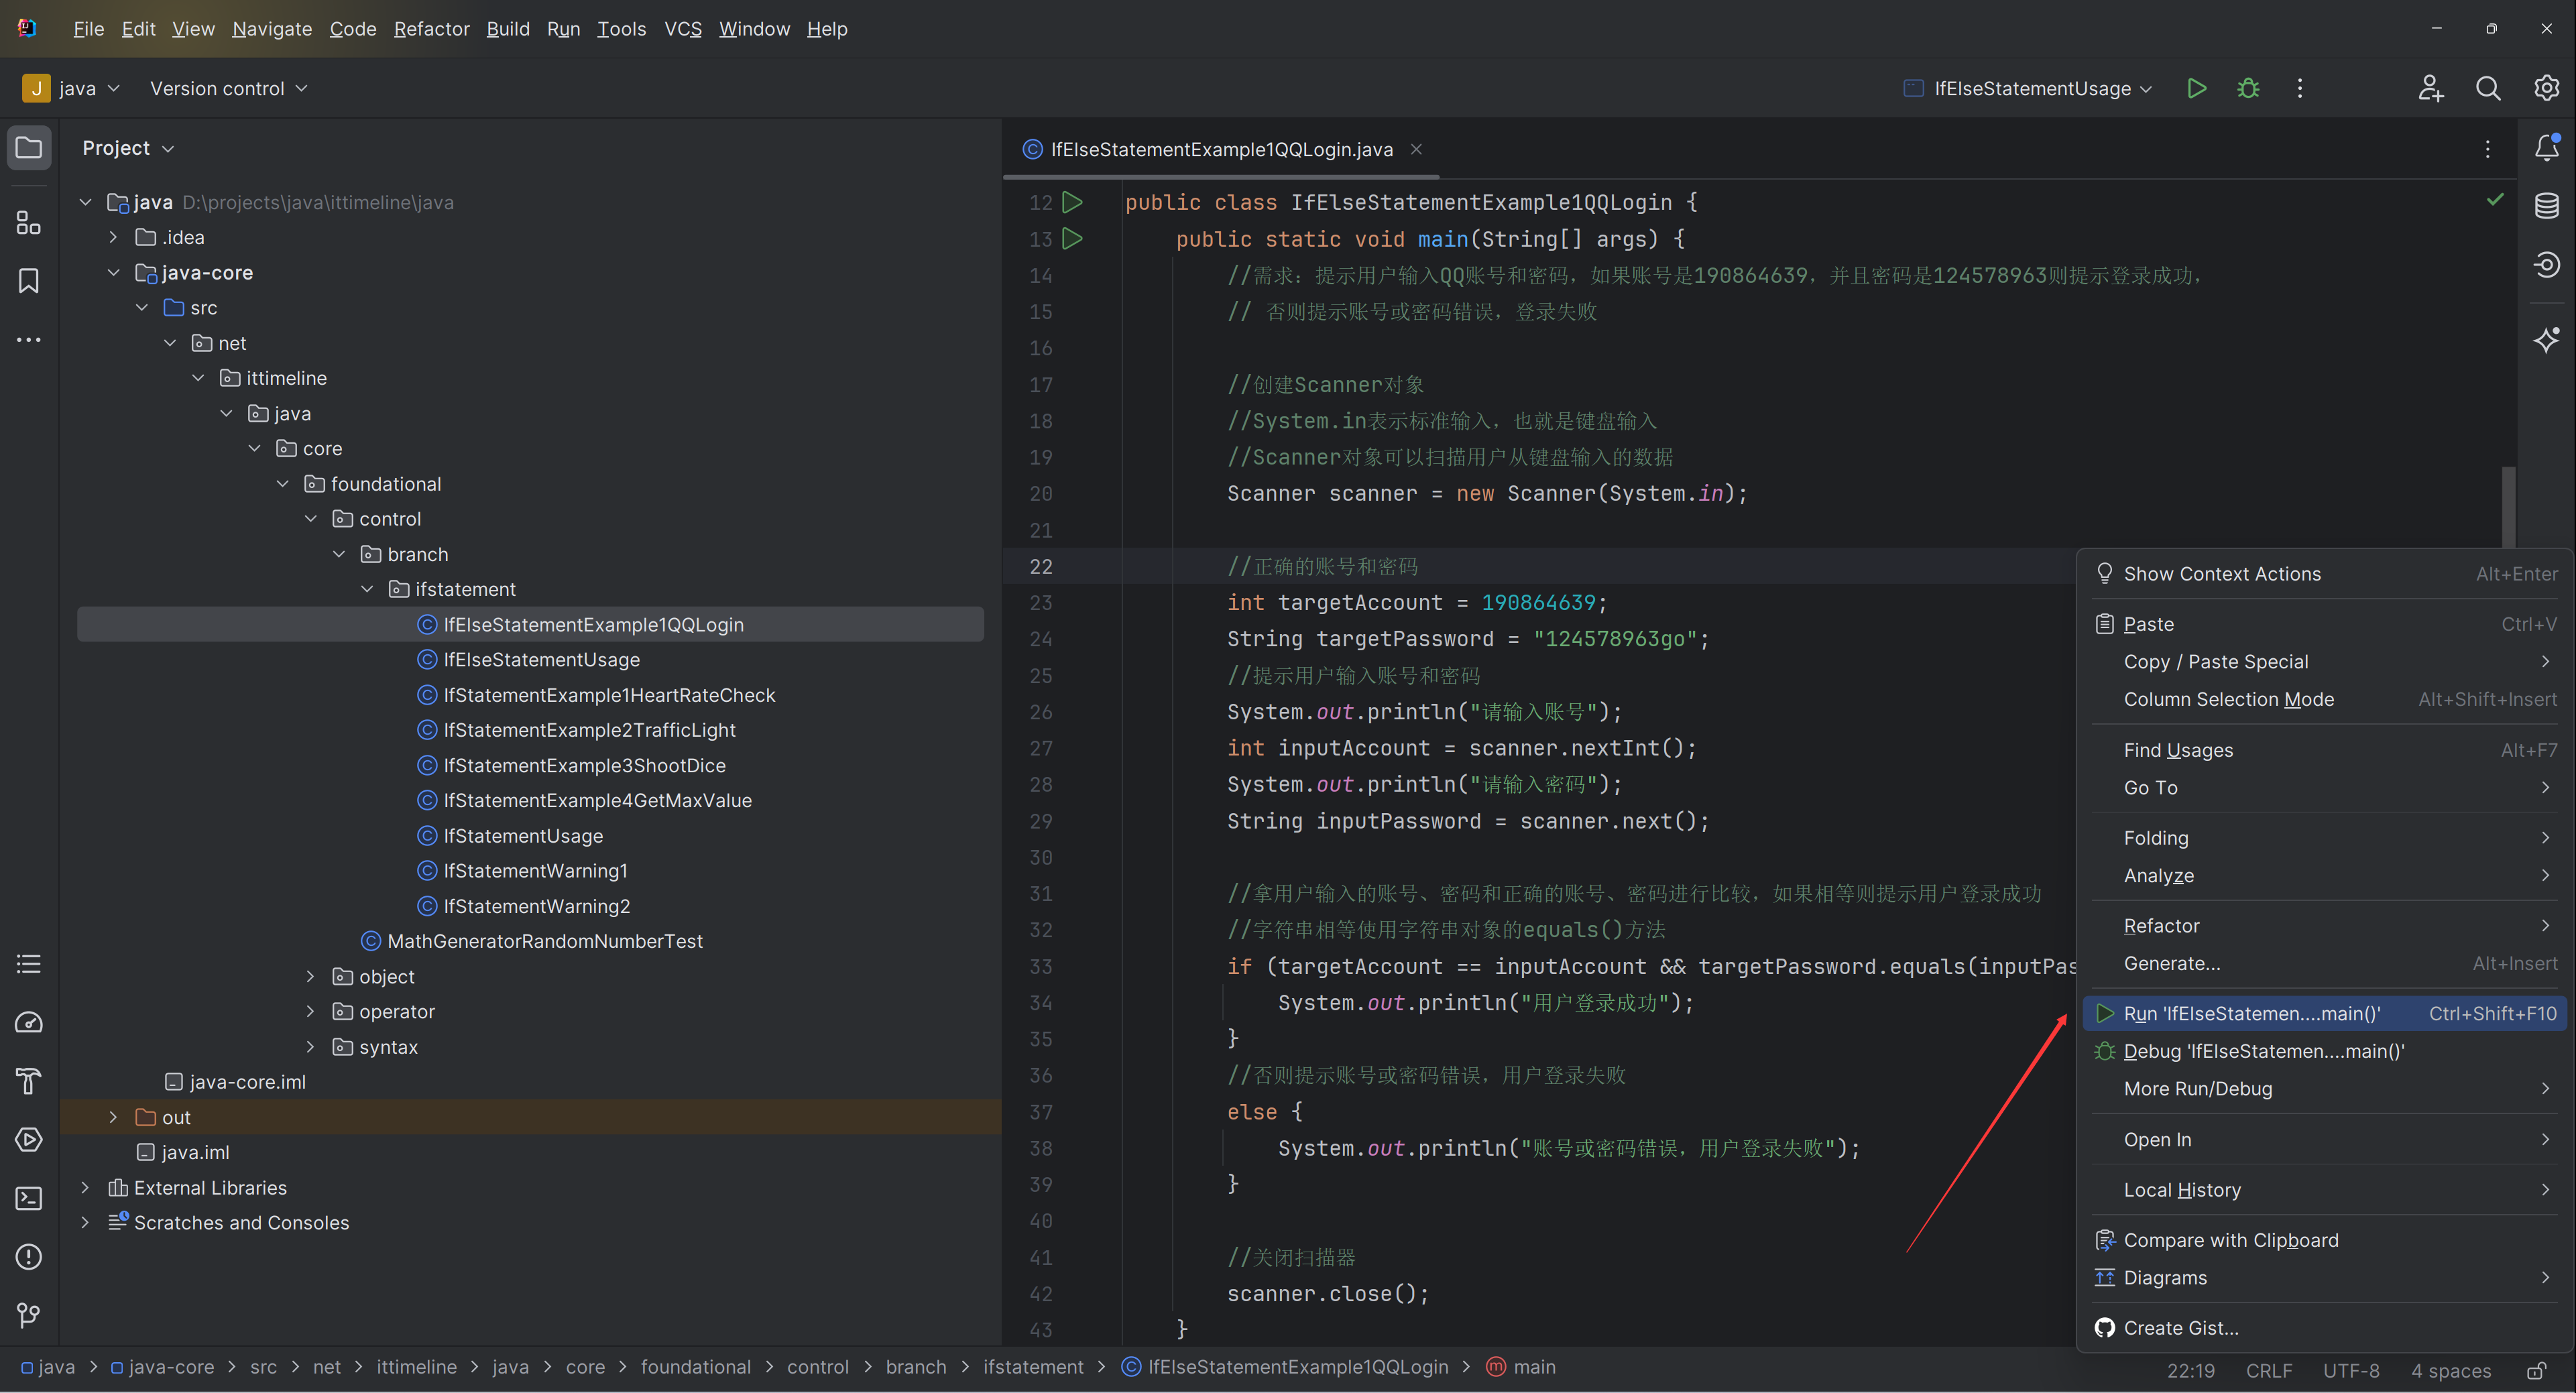Click the 4 spaces indent widget

(x=2451, y=1370)
